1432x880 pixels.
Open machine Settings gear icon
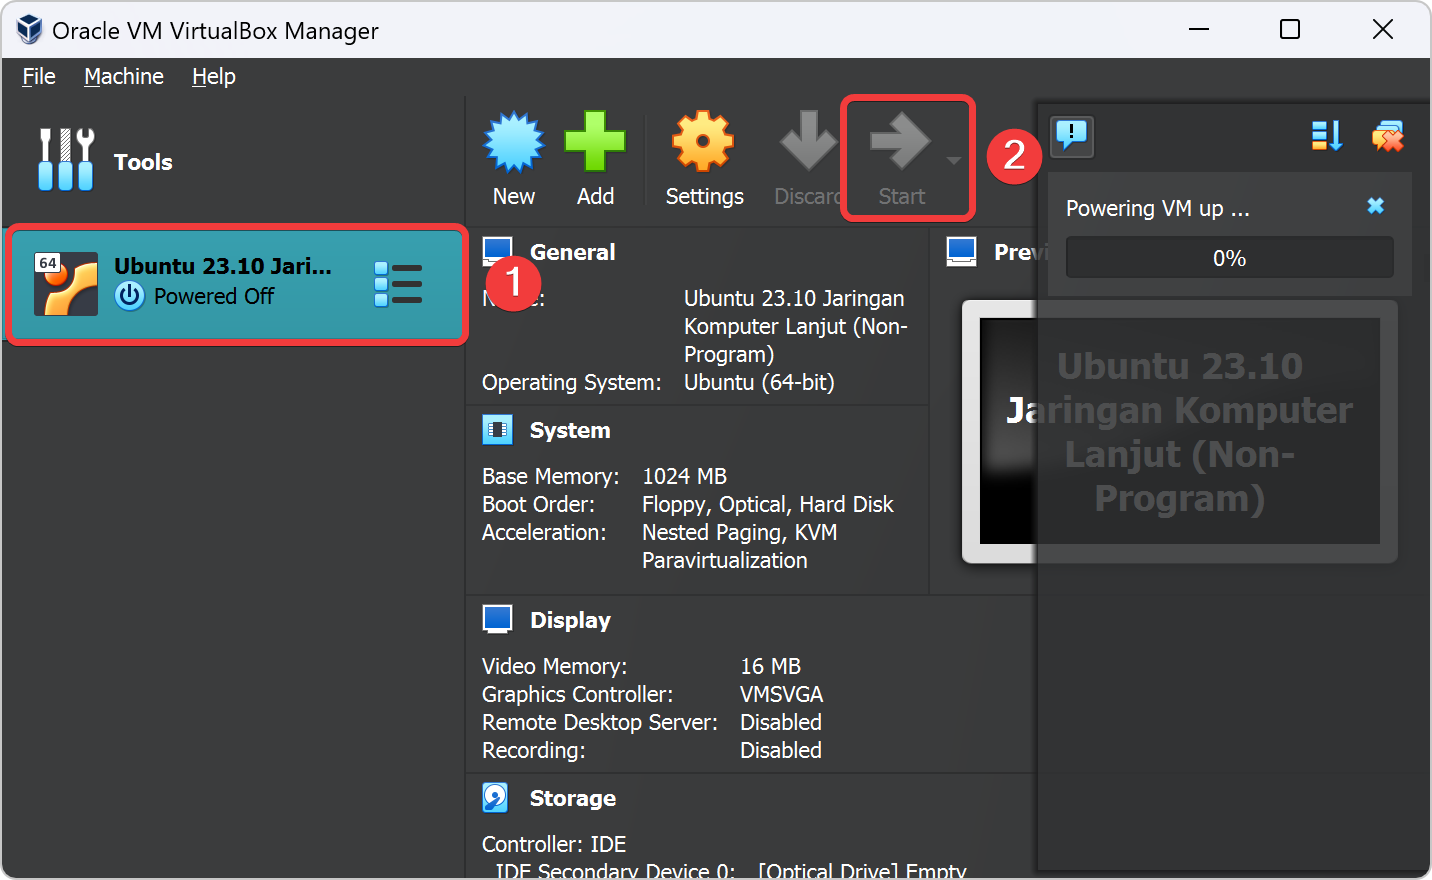[703, 142]
